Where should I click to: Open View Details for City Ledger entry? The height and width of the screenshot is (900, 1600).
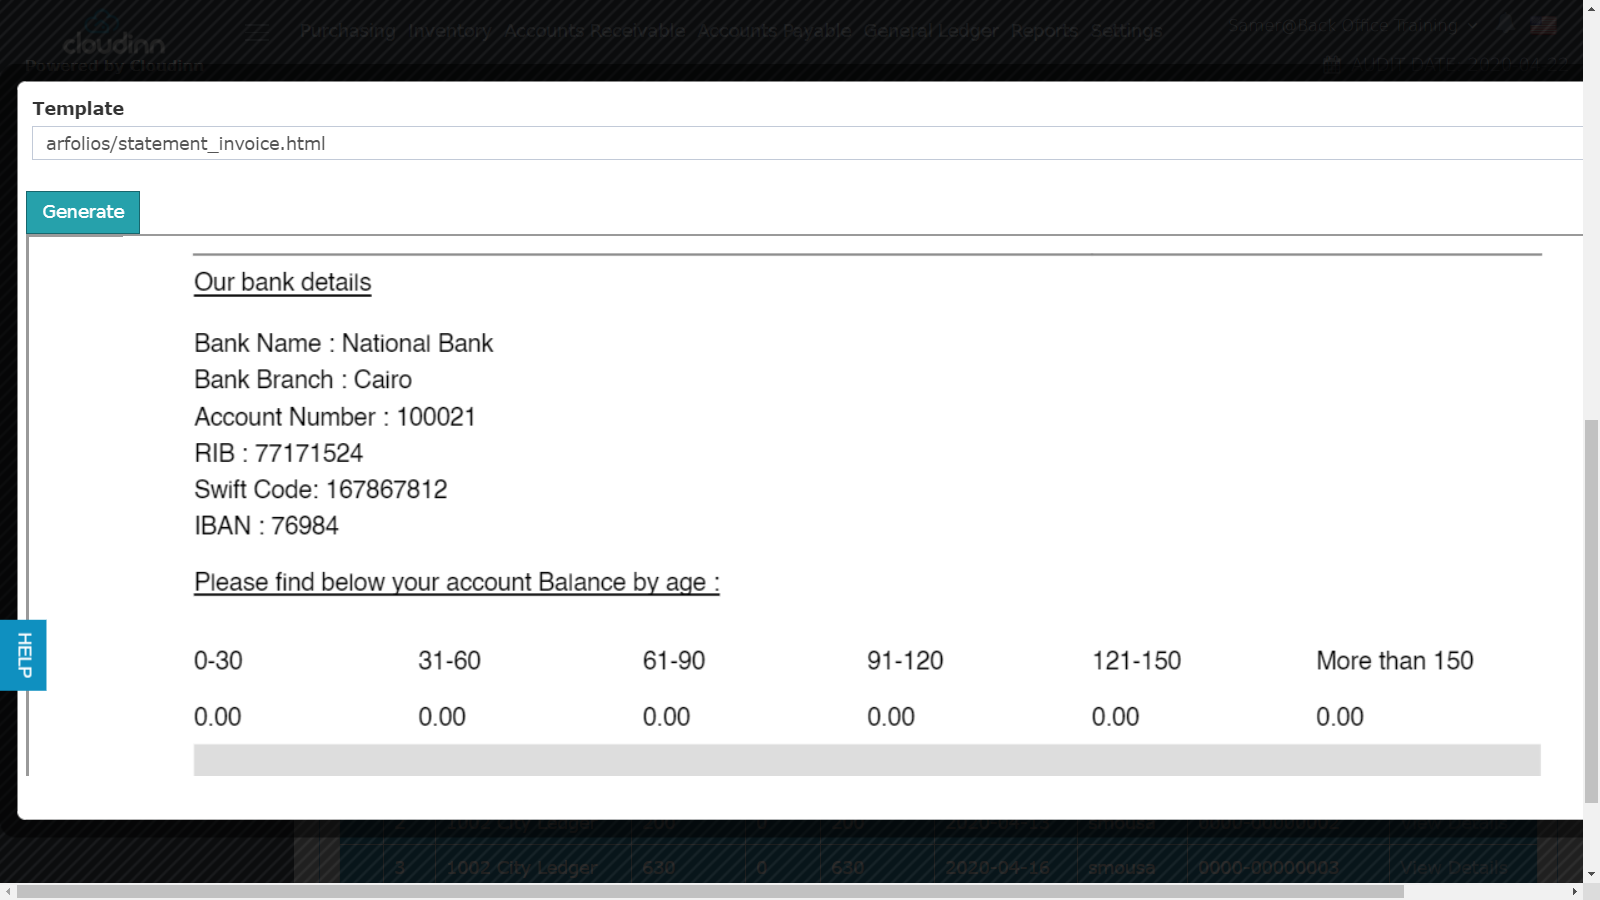click(1456, 868)
